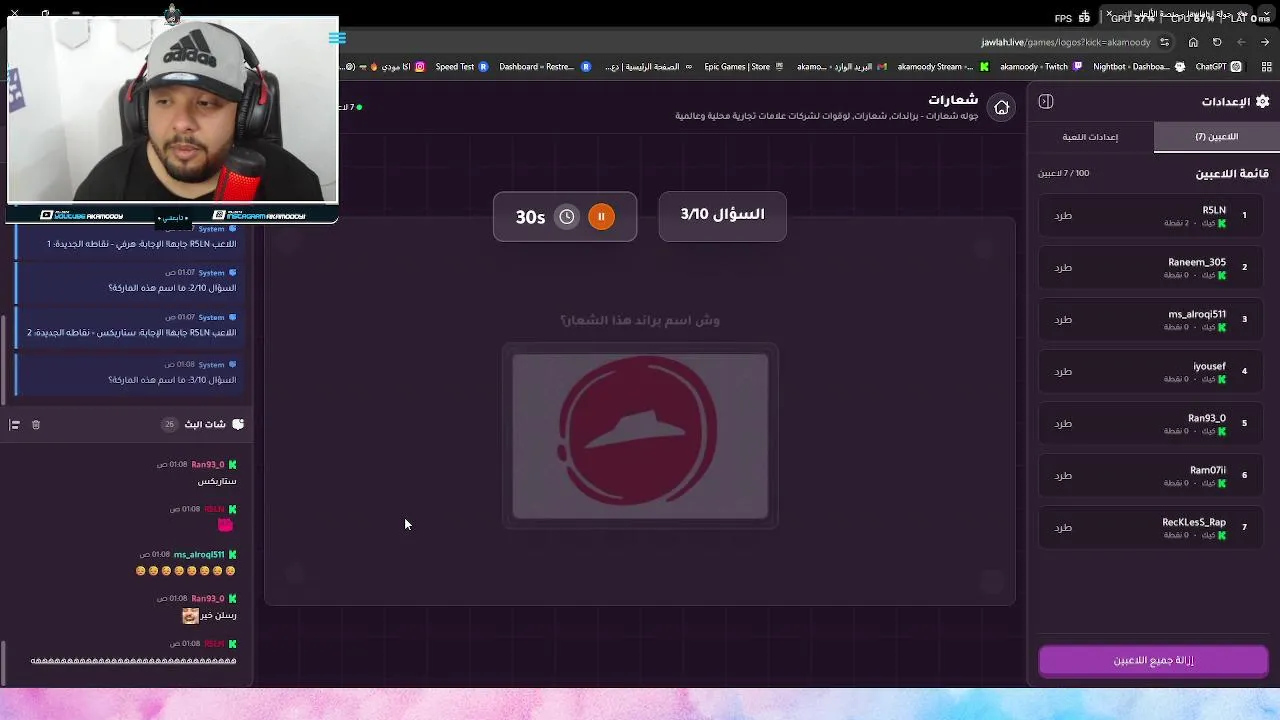Click the 26 message count badge
Screen dimensions: 1280x720
coord(169,424)
